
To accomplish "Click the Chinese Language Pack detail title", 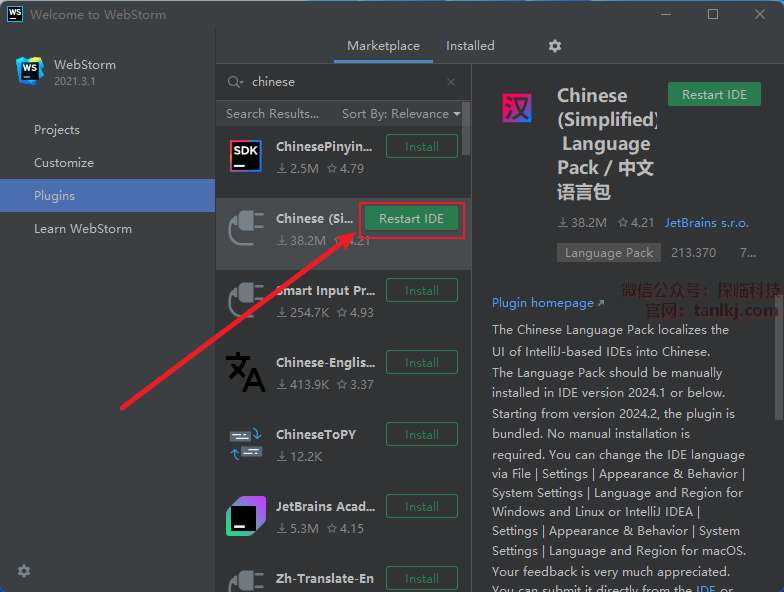I will pos(606,144).
